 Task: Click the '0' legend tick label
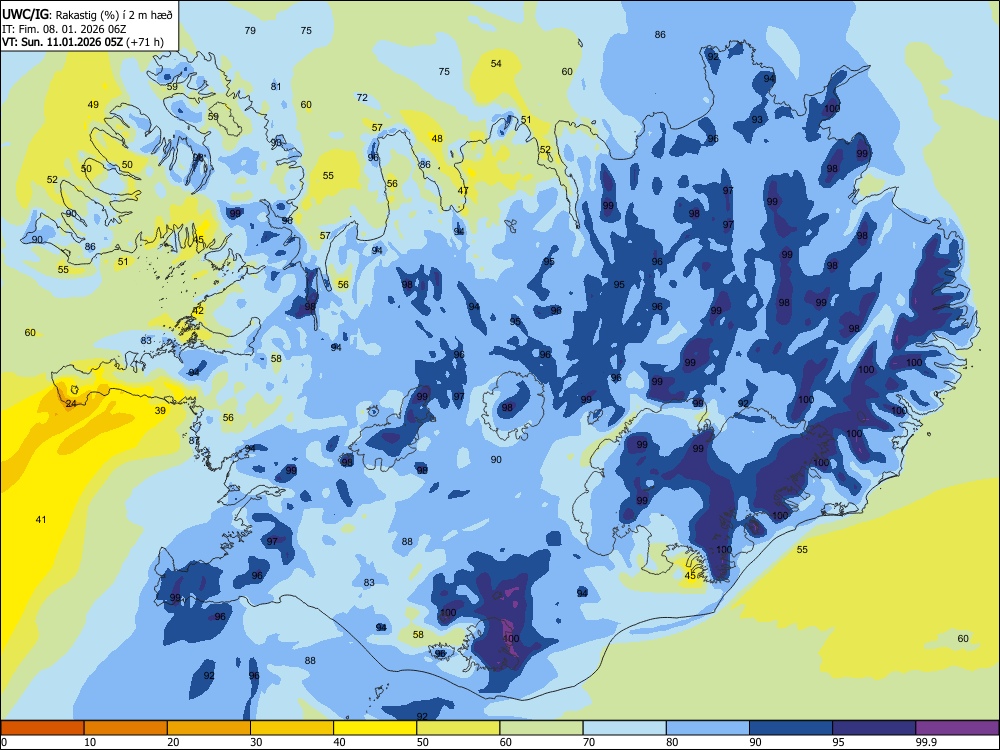(x=4, y=742)
